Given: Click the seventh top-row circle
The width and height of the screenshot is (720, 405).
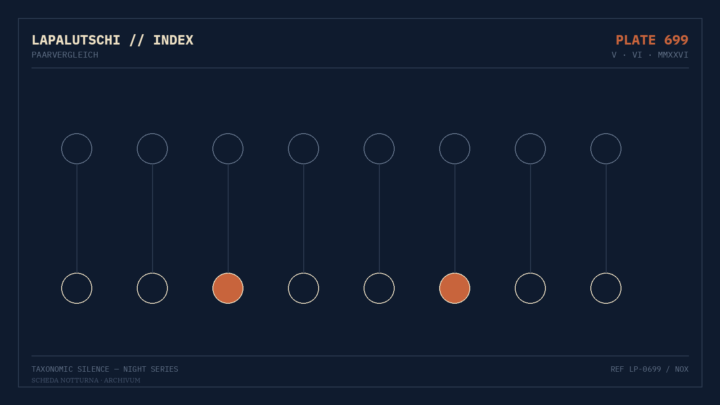Looking at the screenshot, I should coord(530,149).
